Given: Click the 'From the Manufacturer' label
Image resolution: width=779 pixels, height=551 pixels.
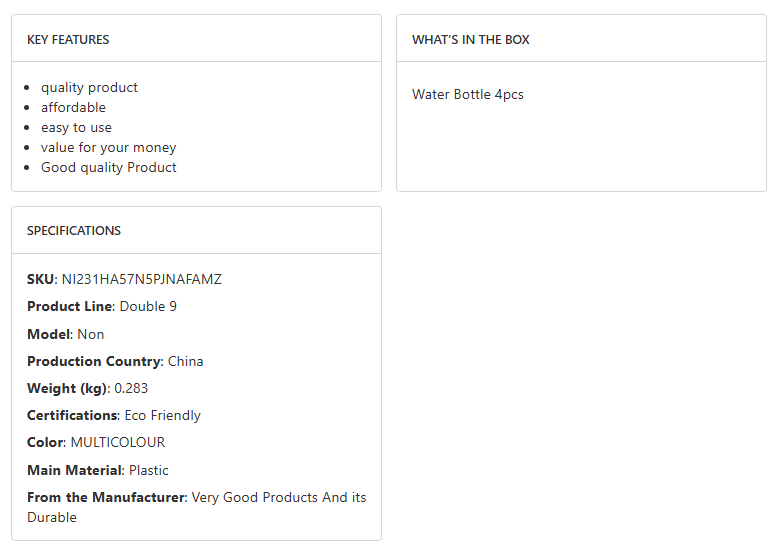Looking at the screenshot, I should pyautogui.click(x=107, y=498).
